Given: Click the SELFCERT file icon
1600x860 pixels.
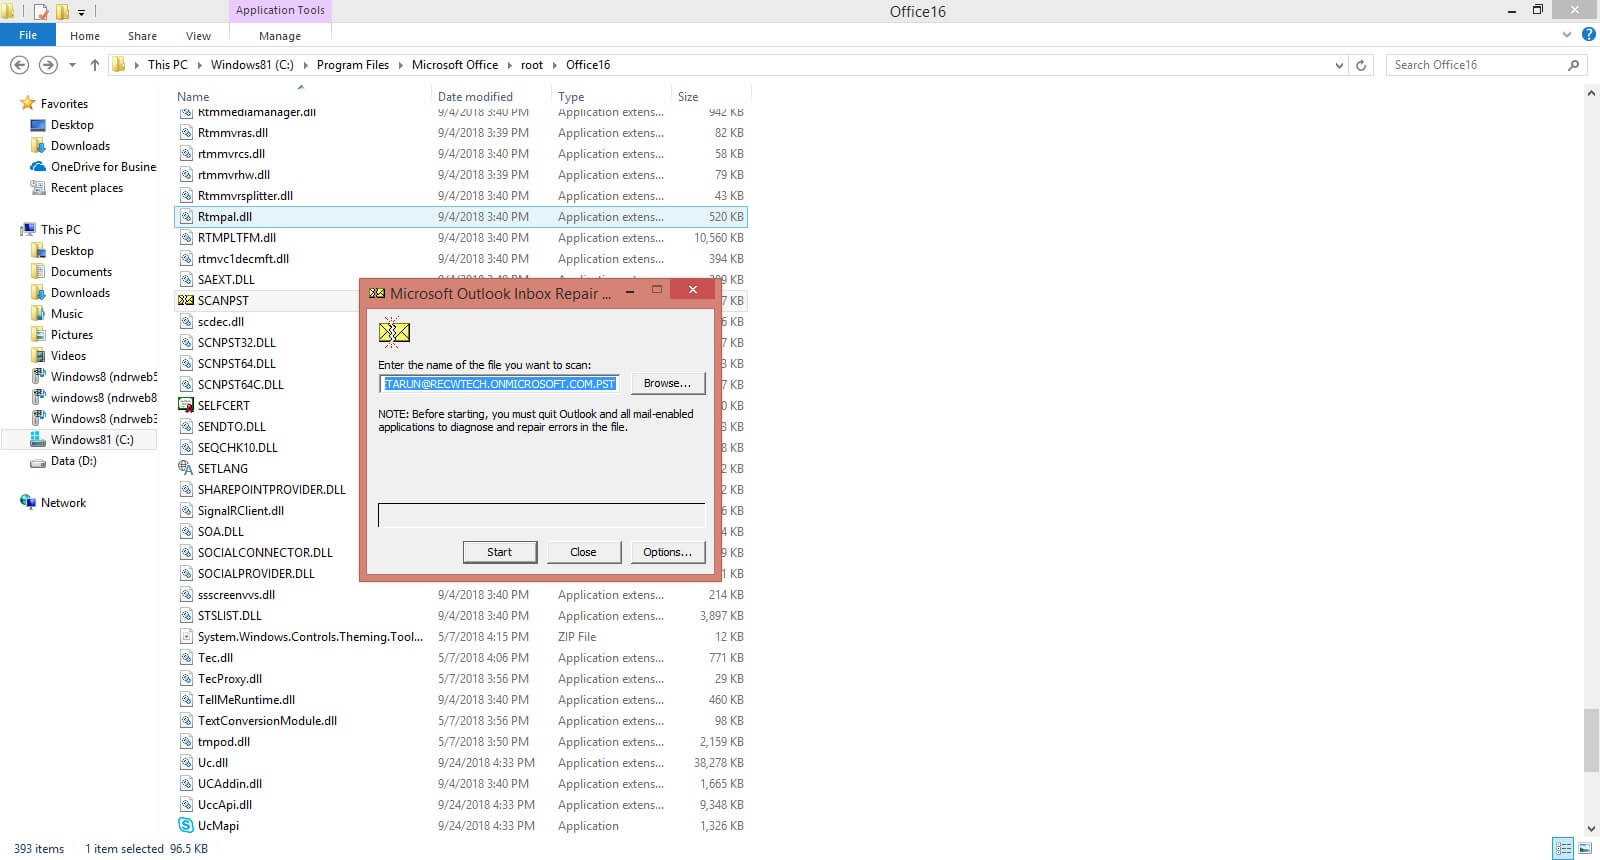Looking at the screenshot, I should pos(185,405).
